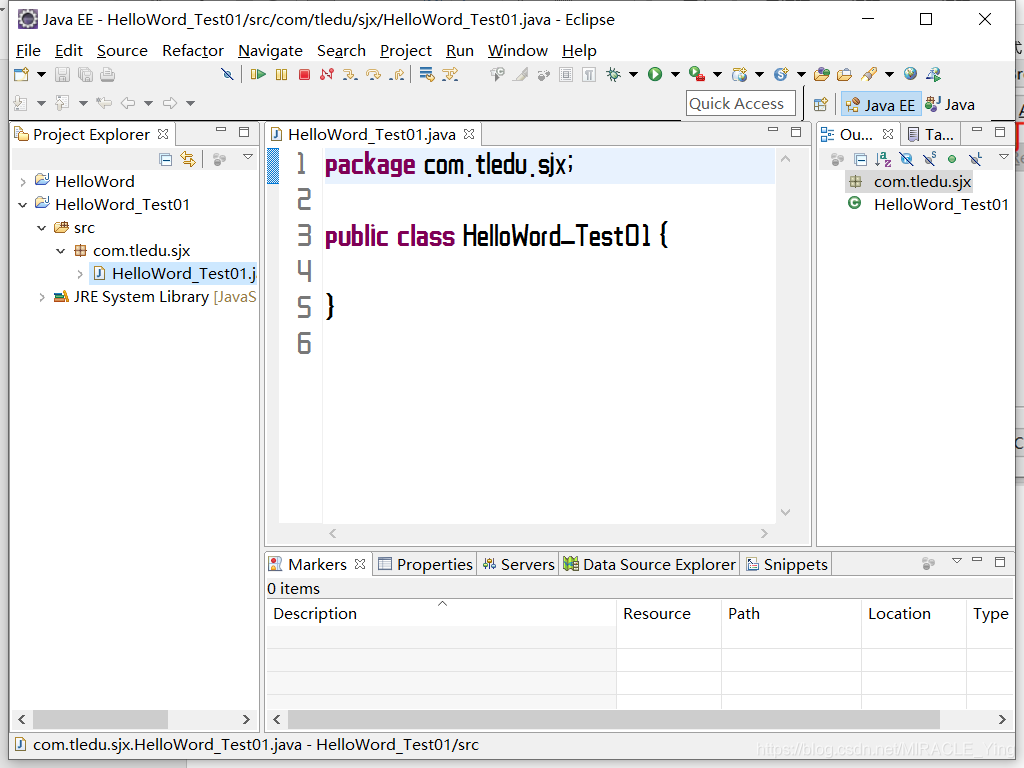Click the Resource column header
Viewport: 1024px width, 768px height.
tap(669, 614)
